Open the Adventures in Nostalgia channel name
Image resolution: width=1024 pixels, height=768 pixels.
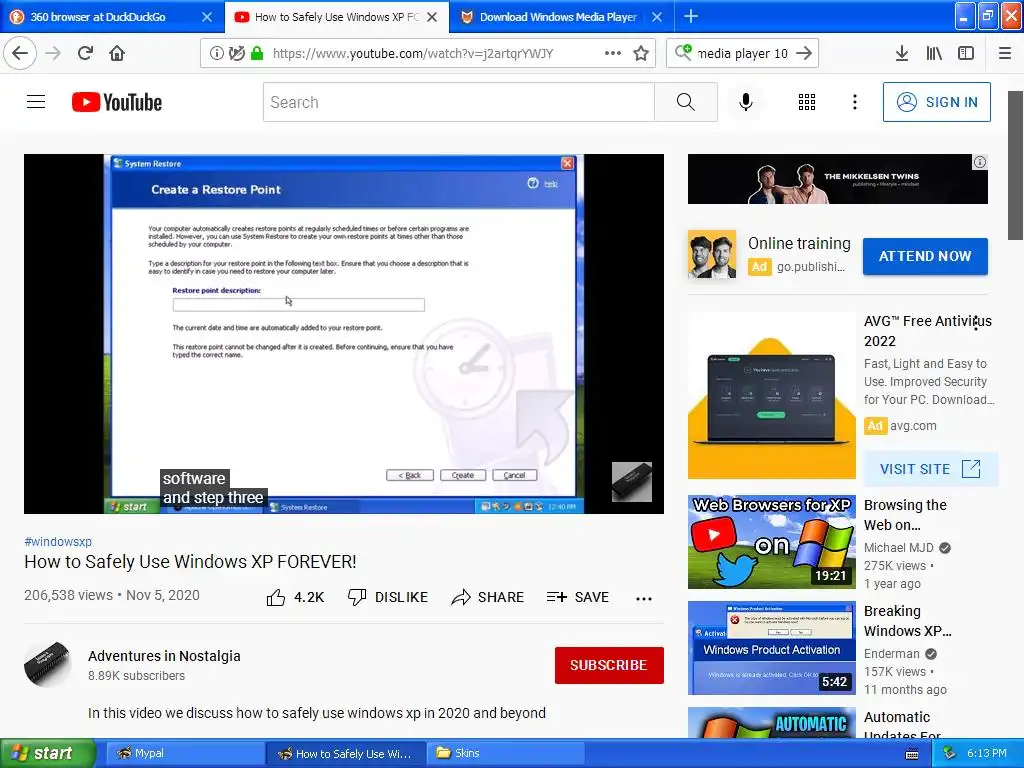coord(164,656)
